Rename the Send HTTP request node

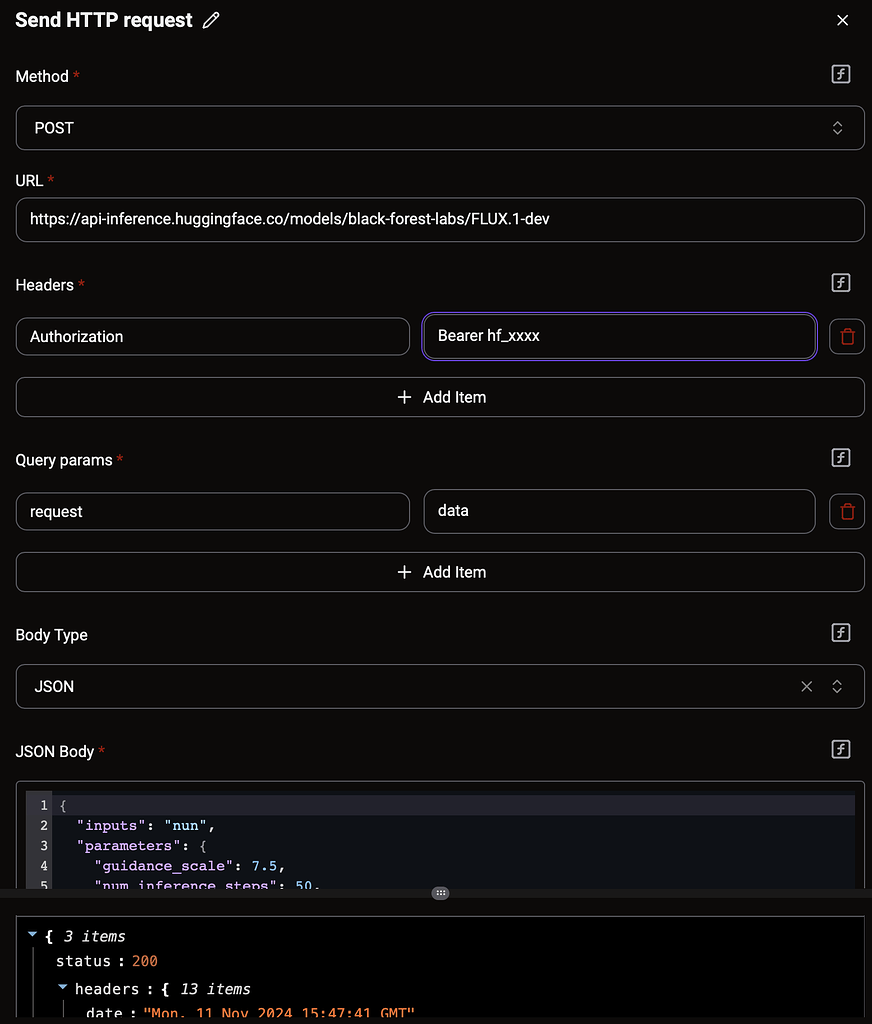(210, 19)
